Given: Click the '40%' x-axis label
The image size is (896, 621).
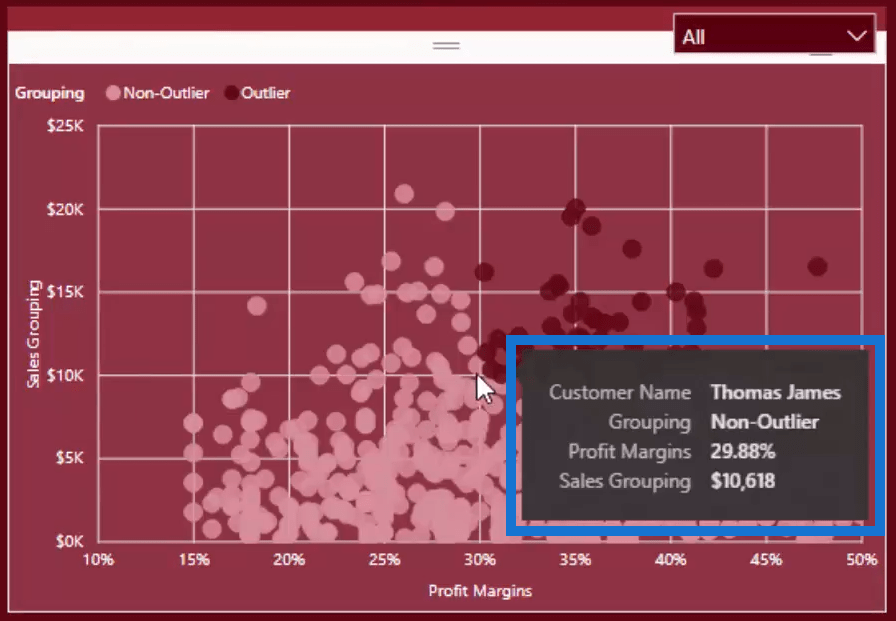Looking at the screenshot, I should 671,560.
